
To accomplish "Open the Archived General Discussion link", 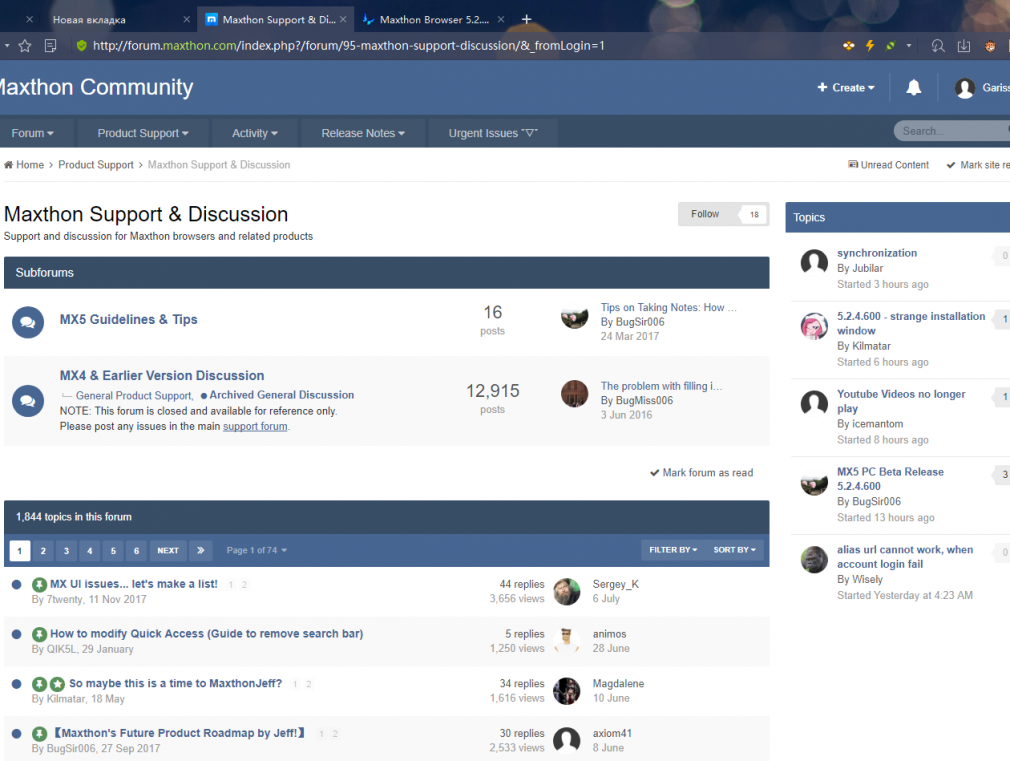I will click(x=281, y=395).
